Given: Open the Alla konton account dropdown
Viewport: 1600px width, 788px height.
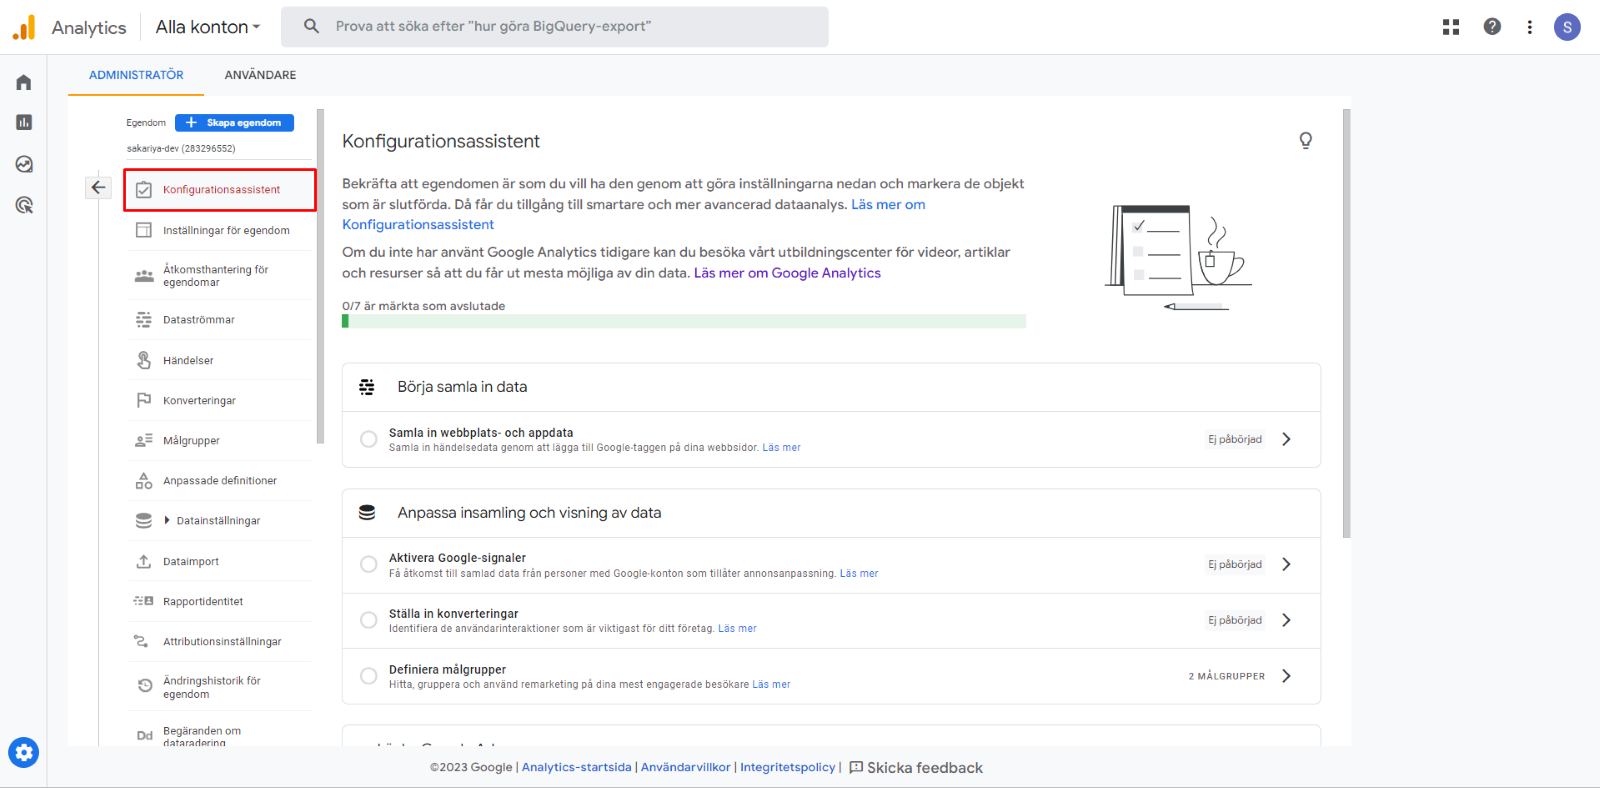Looking at the screenshot, I should coord(208,27).
